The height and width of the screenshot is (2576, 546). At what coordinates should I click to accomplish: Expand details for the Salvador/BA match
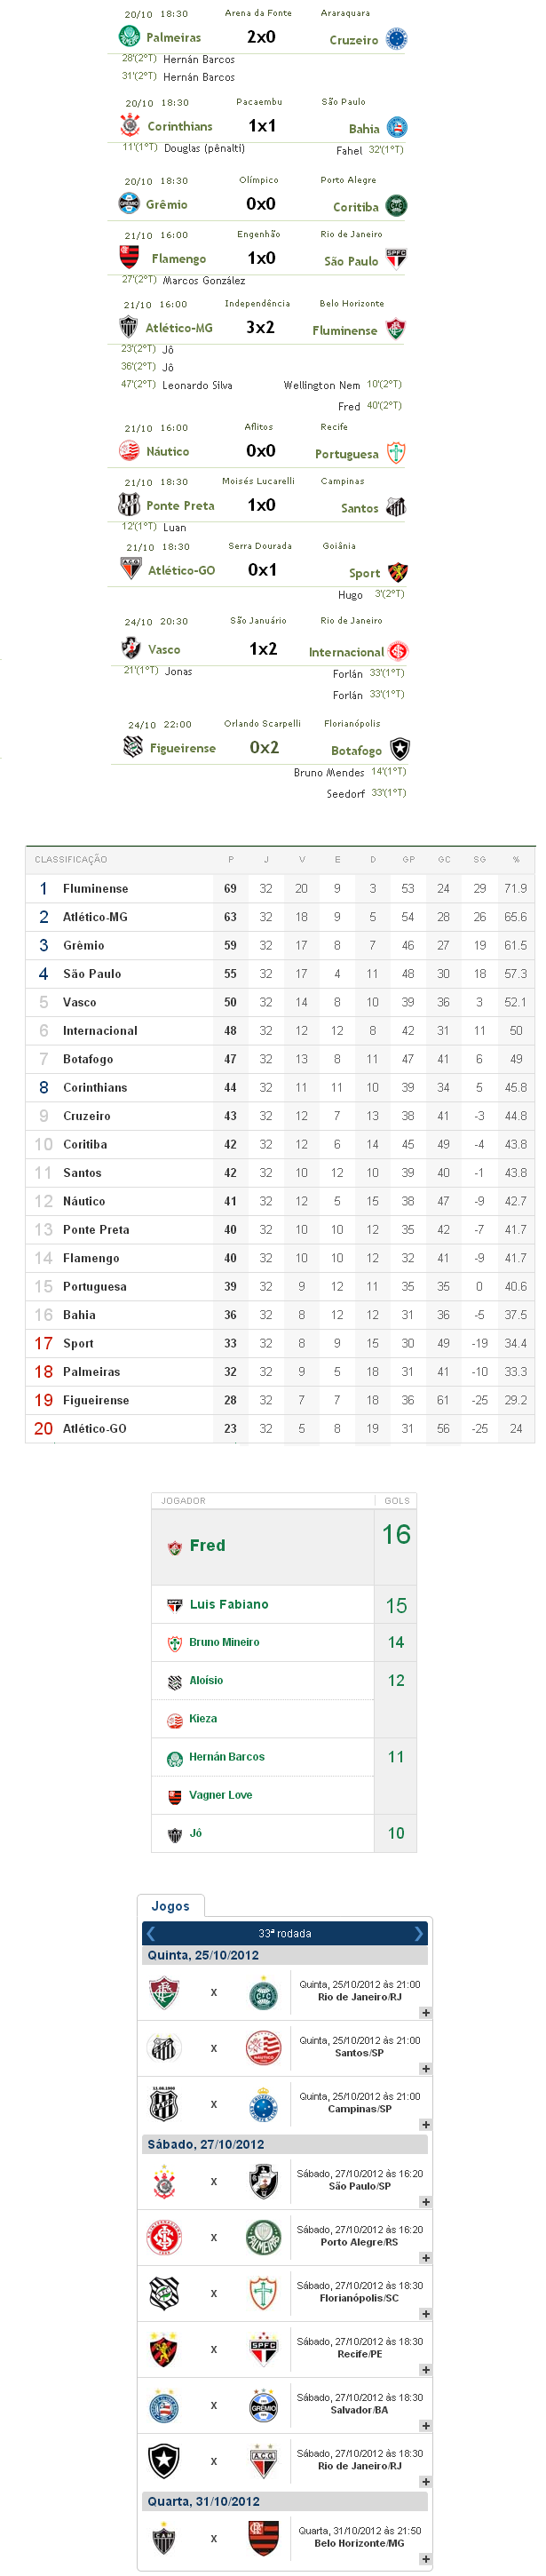[426, 2425]
